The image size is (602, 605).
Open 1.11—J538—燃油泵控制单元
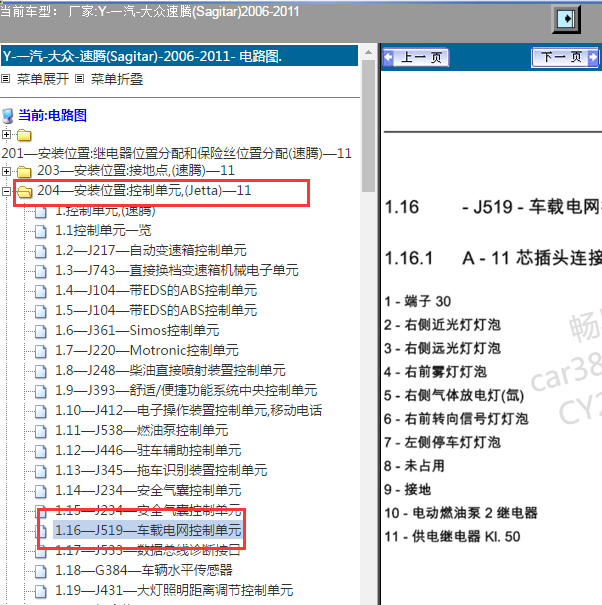[x=142, y=431]
